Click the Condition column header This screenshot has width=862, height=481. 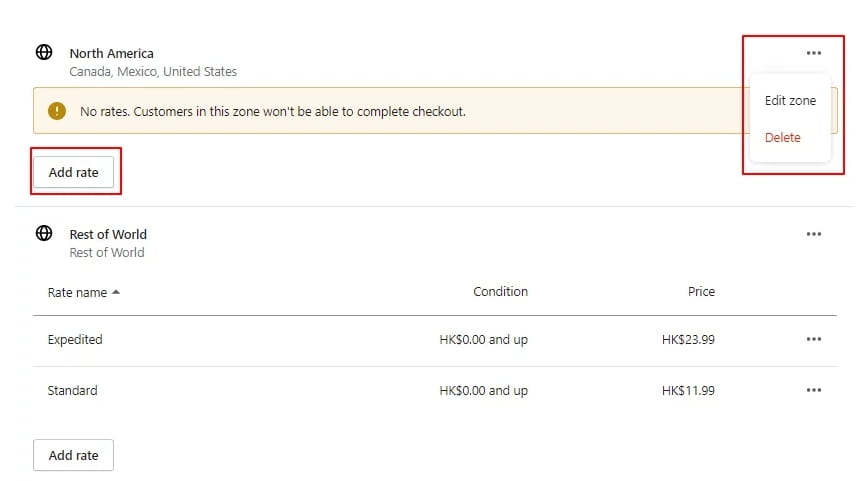point(500,291)
